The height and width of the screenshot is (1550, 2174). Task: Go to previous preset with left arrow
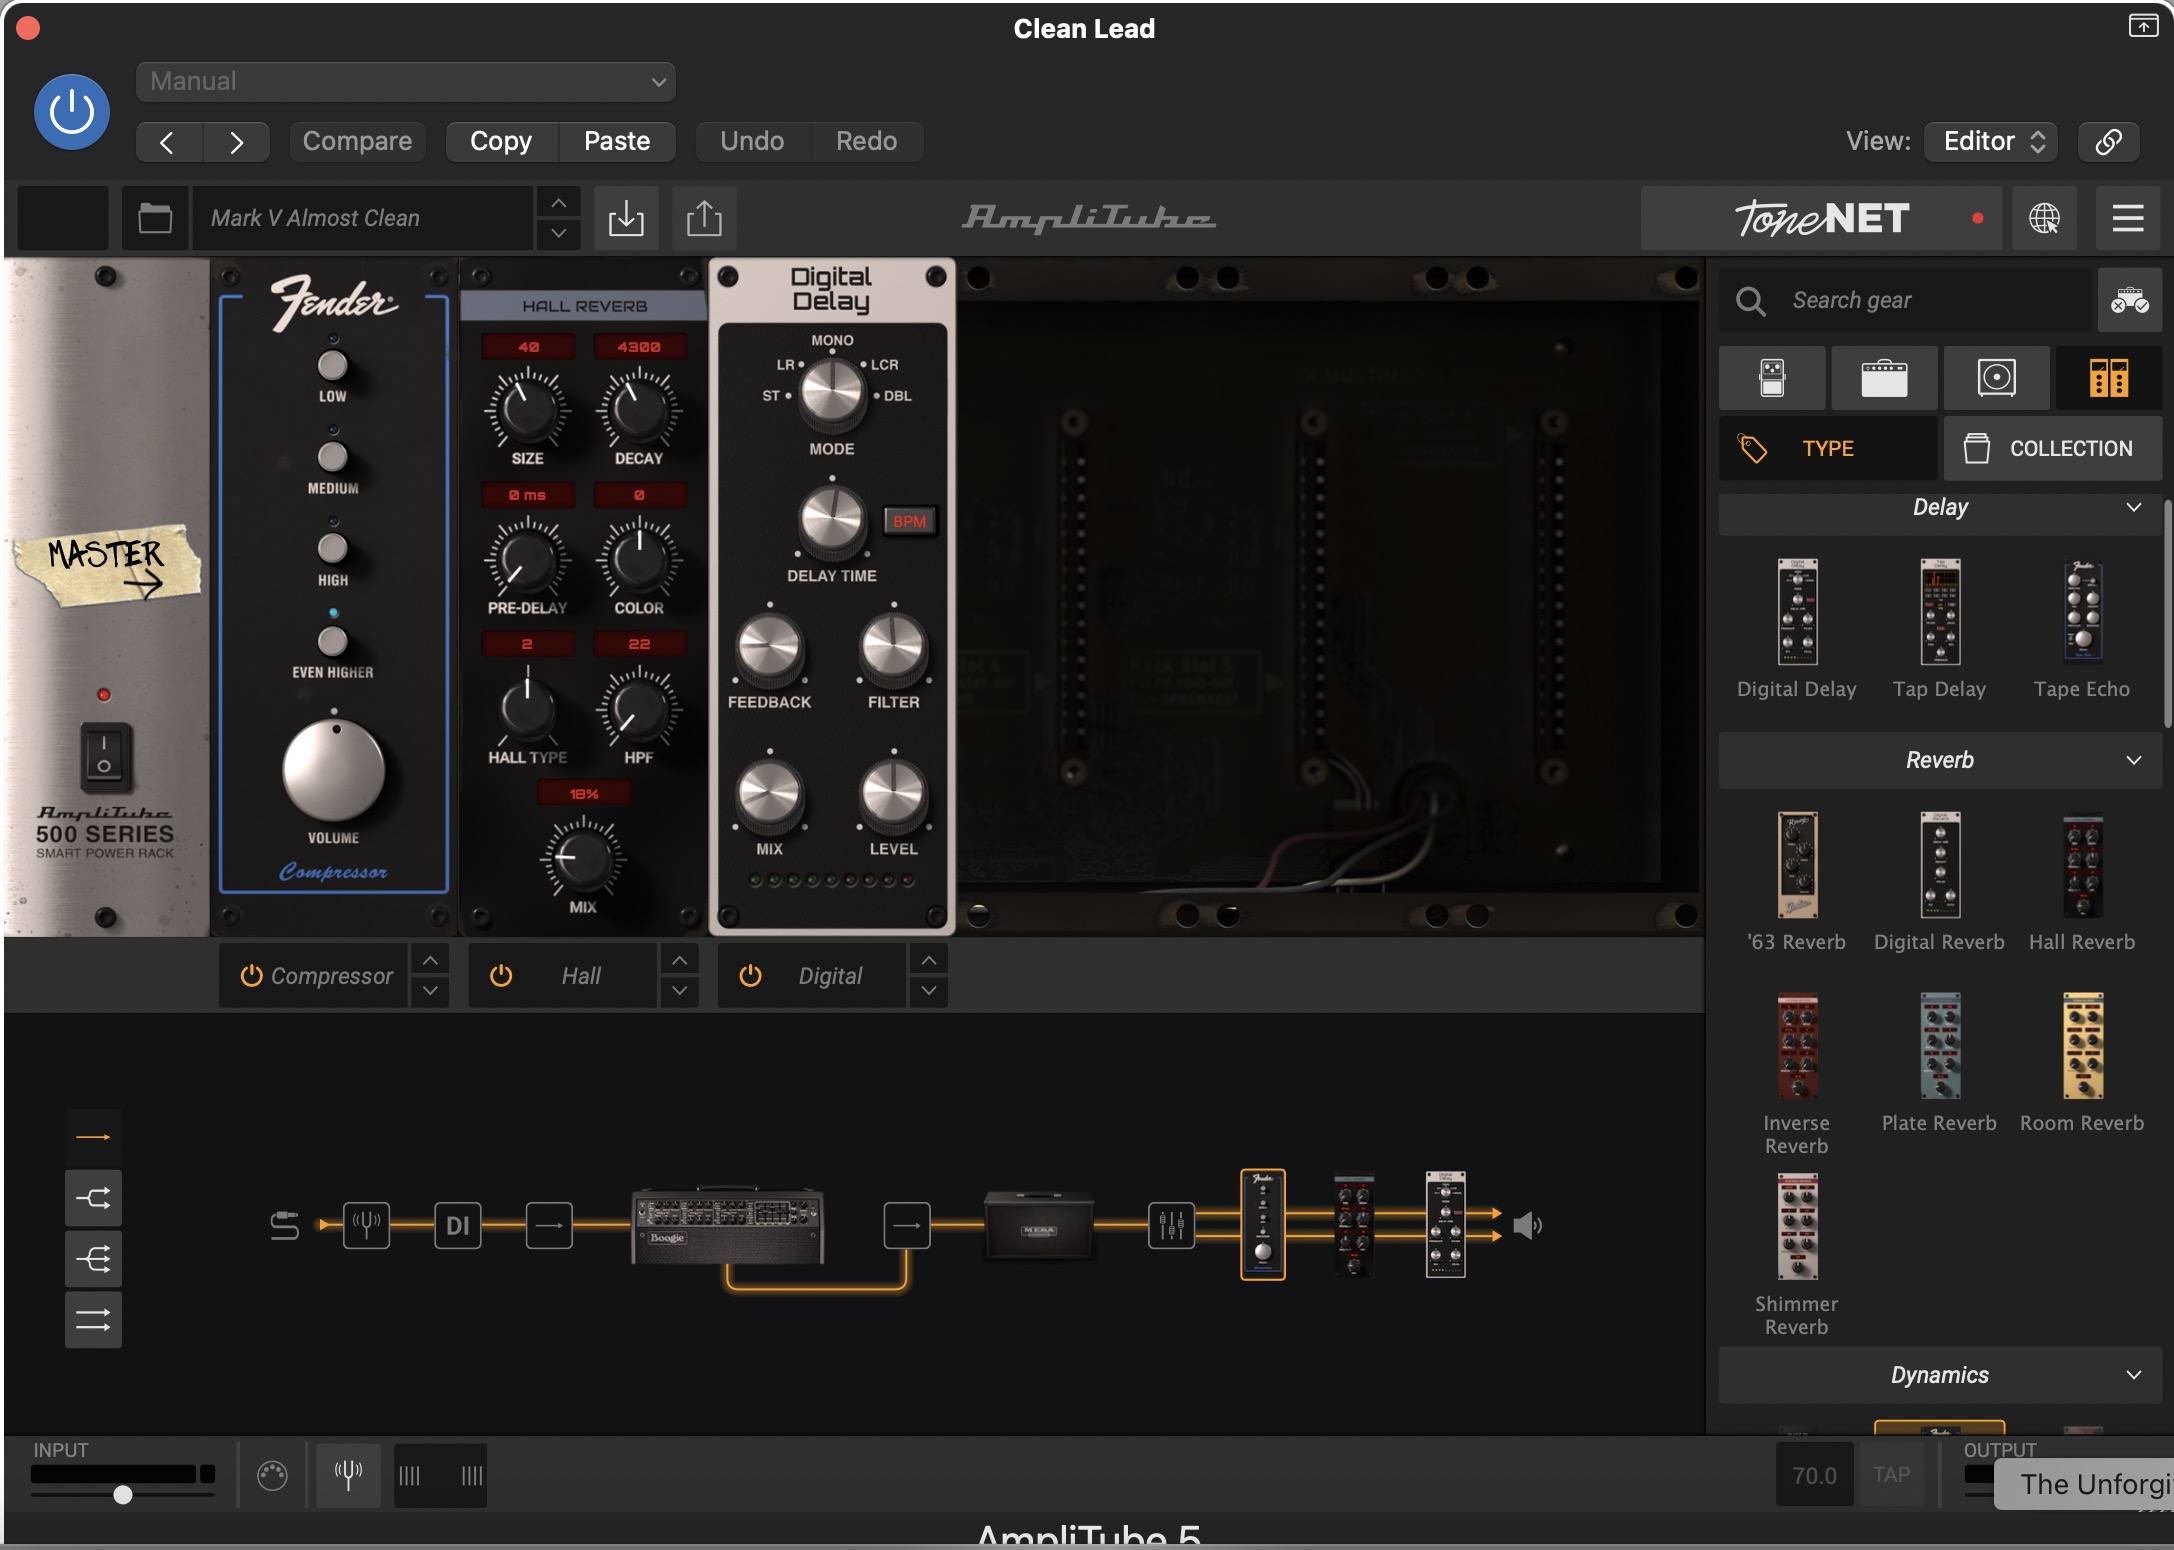pyautogui.click(x=168, y=142)
